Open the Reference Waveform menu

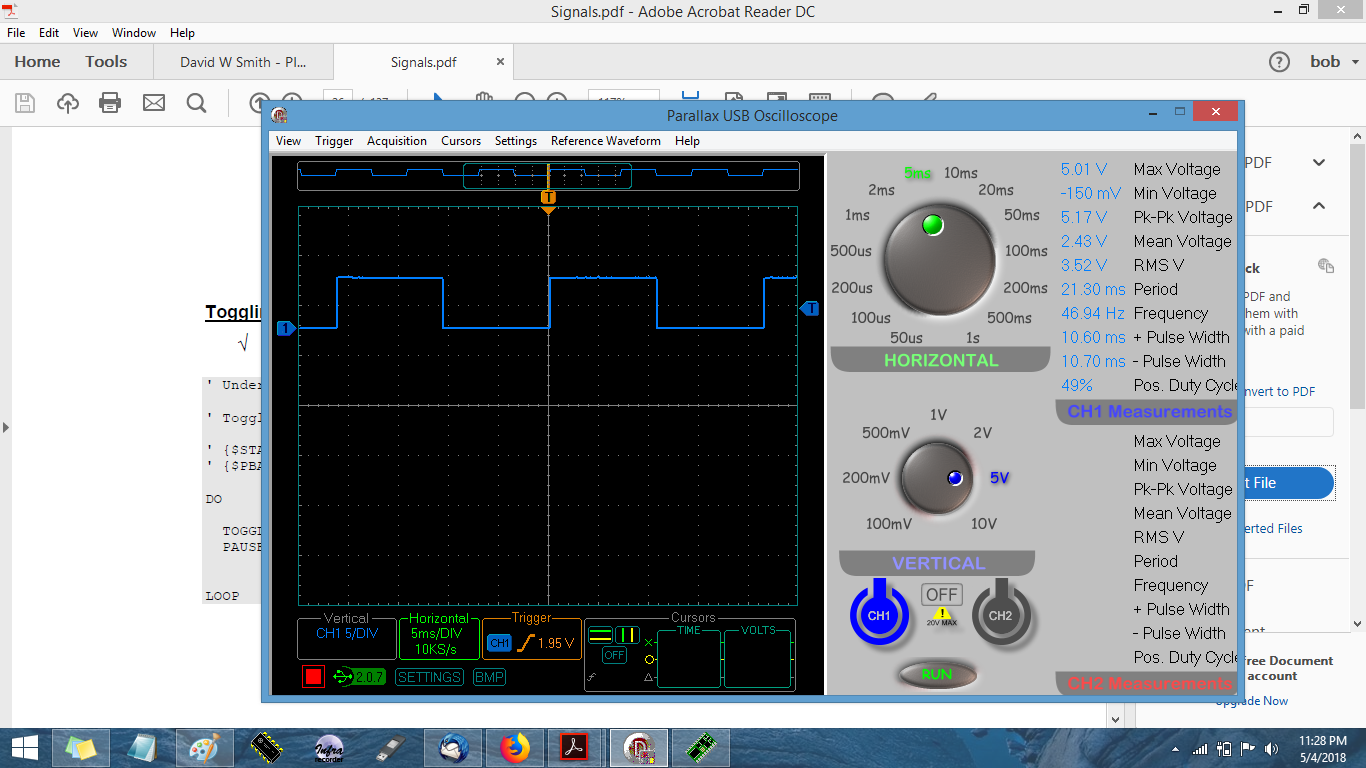tap(605, 141)
